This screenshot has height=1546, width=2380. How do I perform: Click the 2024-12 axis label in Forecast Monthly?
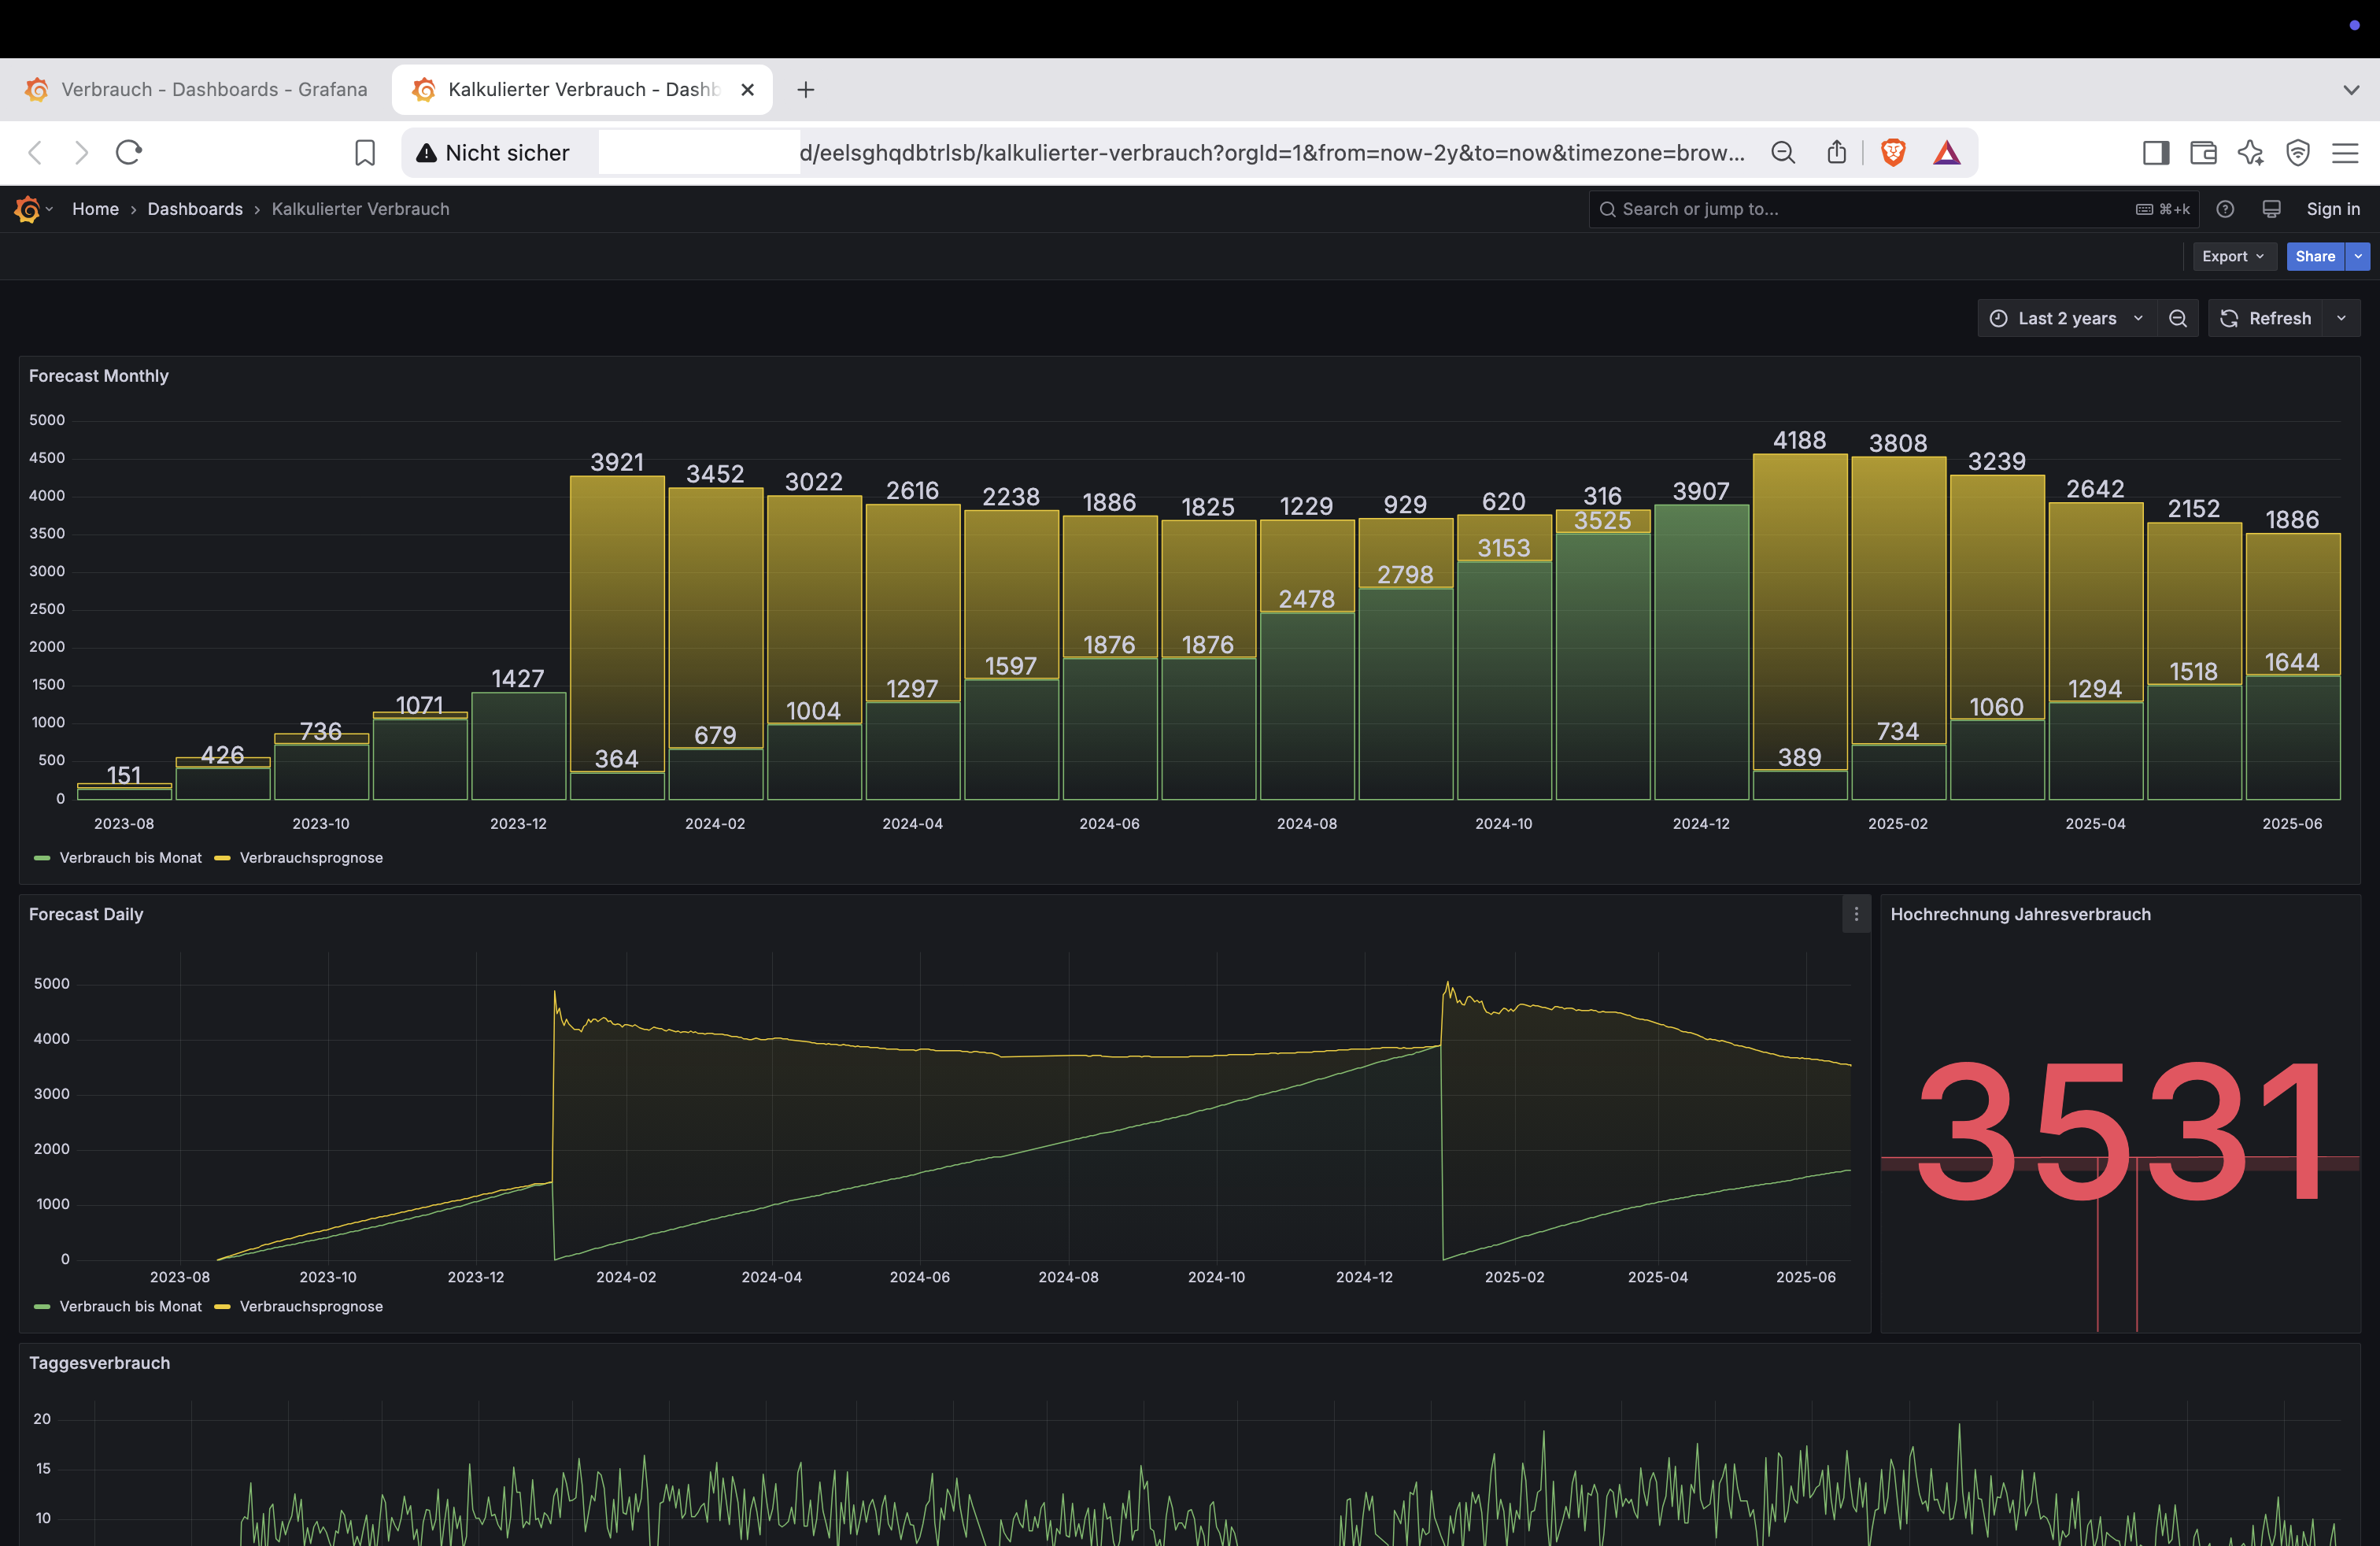[1700, 824]
